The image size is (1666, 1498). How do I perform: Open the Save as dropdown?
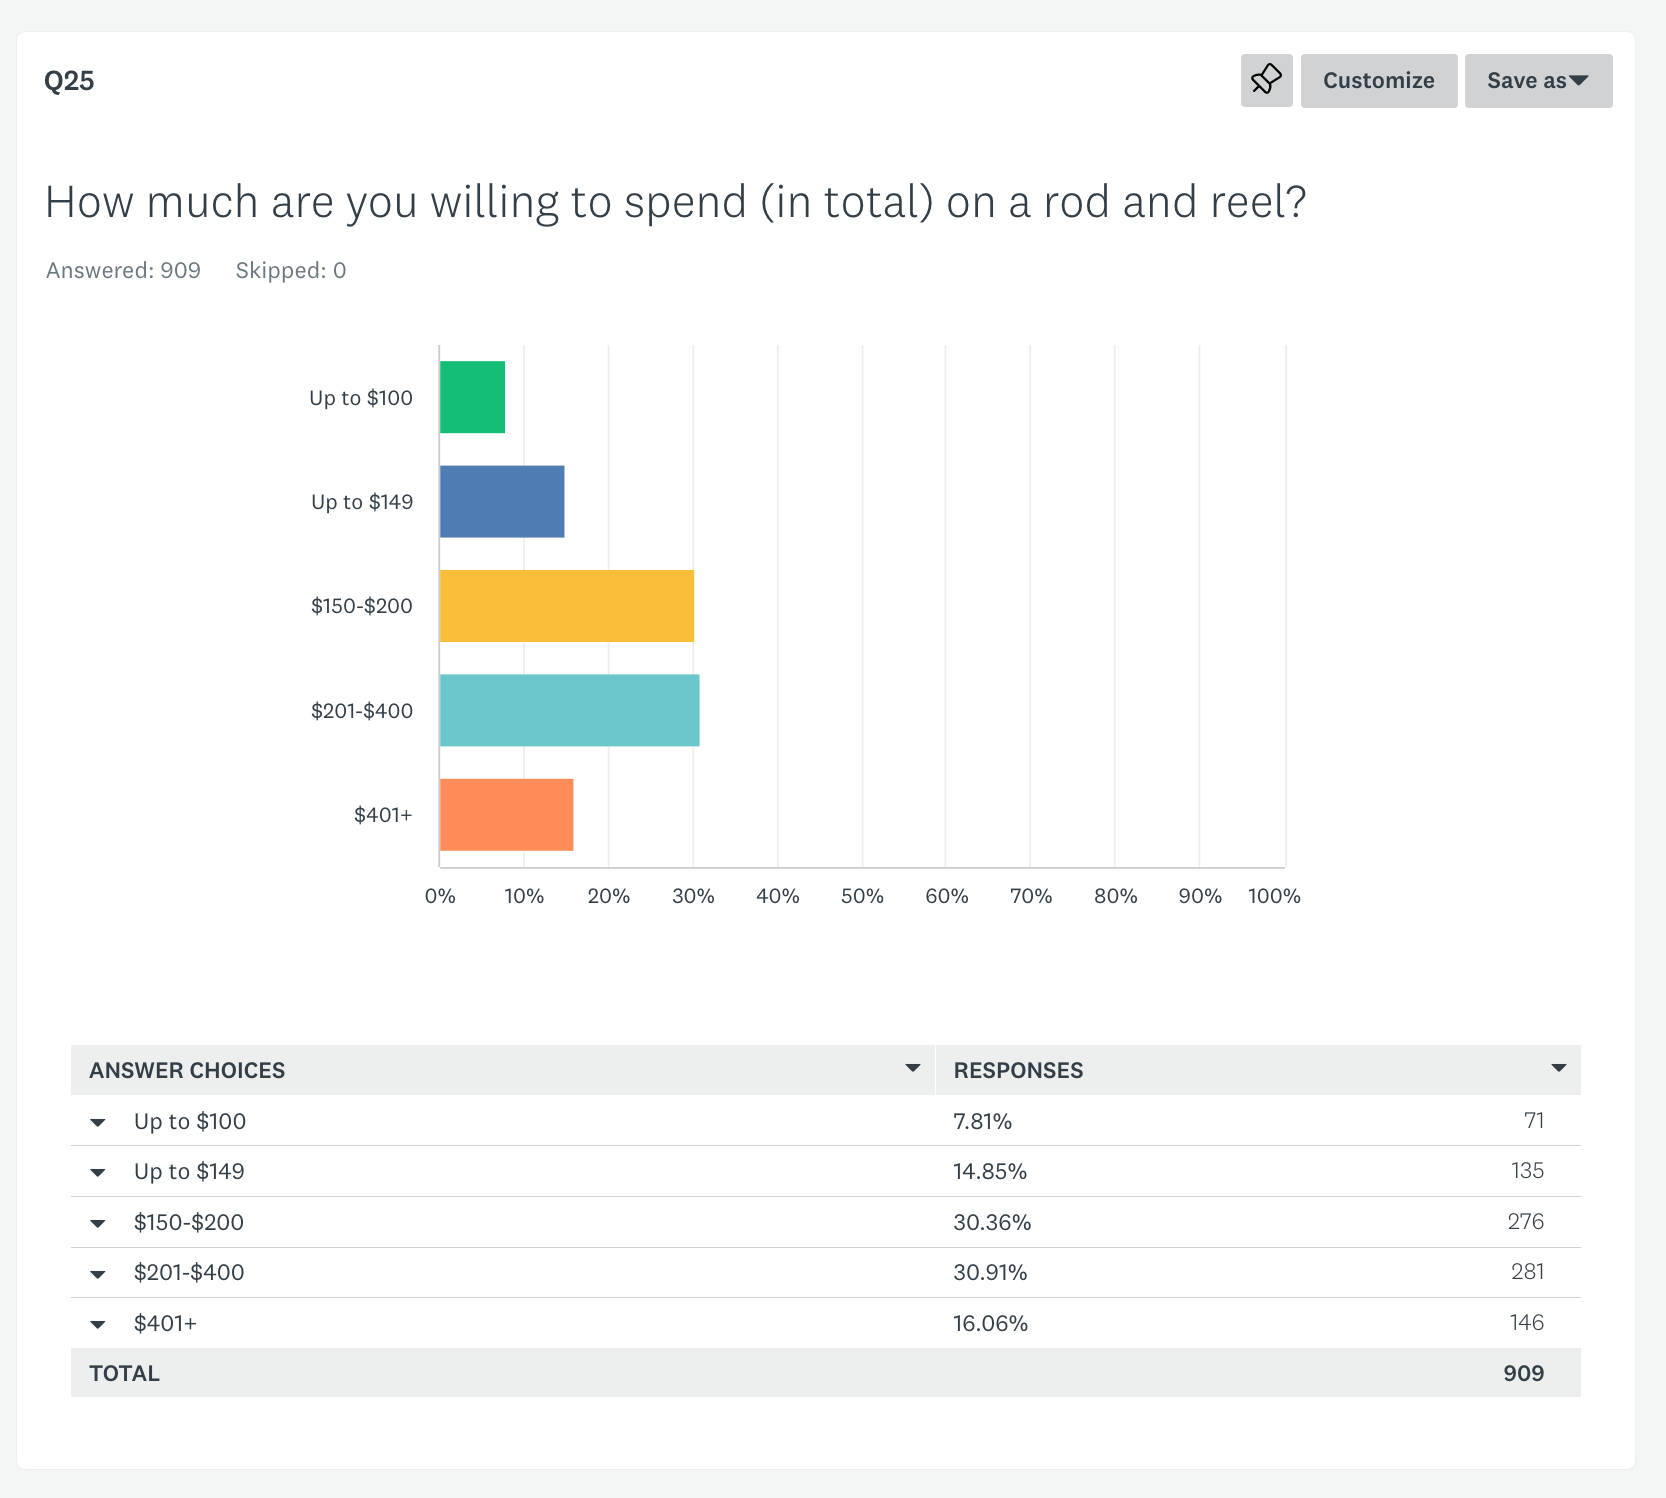[1538, 80]
